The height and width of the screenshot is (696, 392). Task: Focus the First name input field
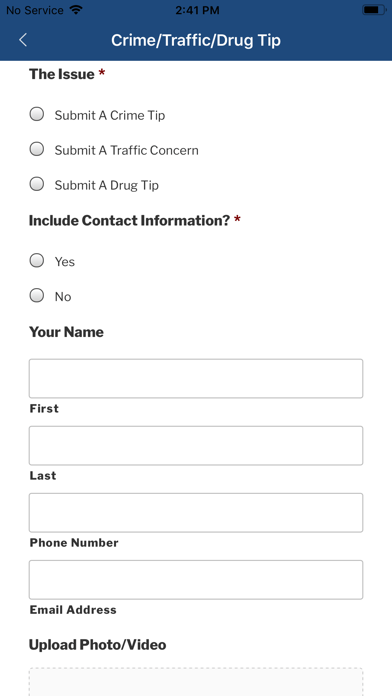pyautogui.click(x=196, y=378)
